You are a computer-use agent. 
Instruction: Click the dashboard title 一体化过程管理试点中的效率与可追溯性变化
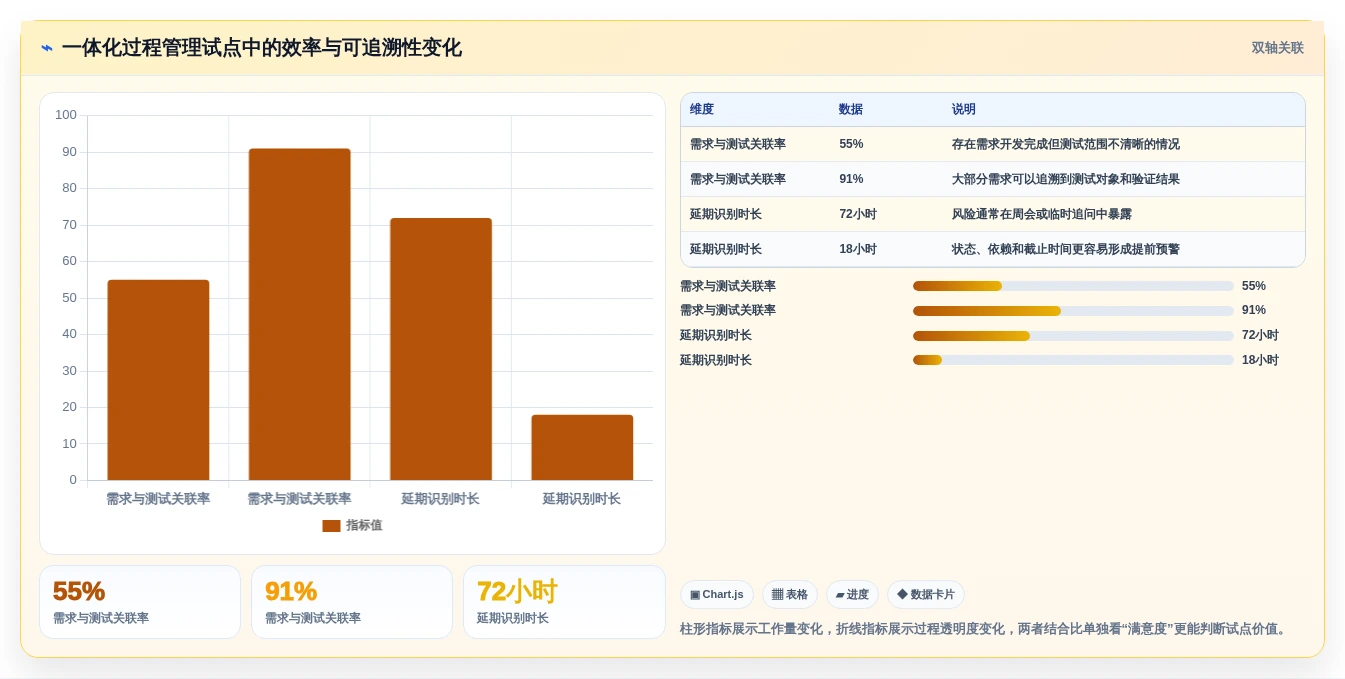(x=262, y=48)
